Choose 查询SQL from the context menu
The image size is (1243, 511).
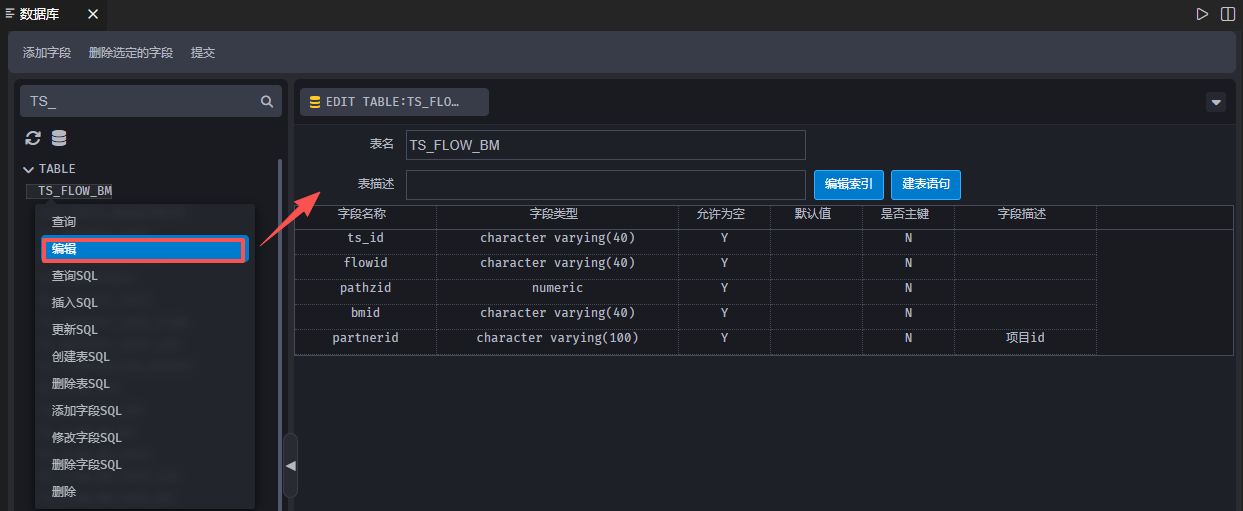point(75,276)
